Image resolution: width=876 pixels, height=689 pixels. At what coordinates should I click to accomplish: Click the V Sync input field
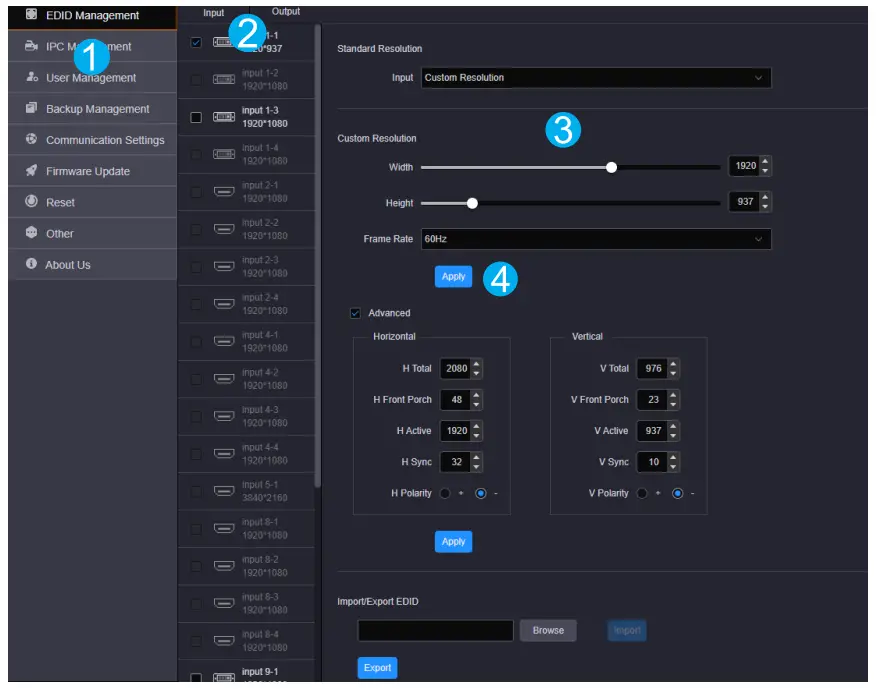click(653, 462)
